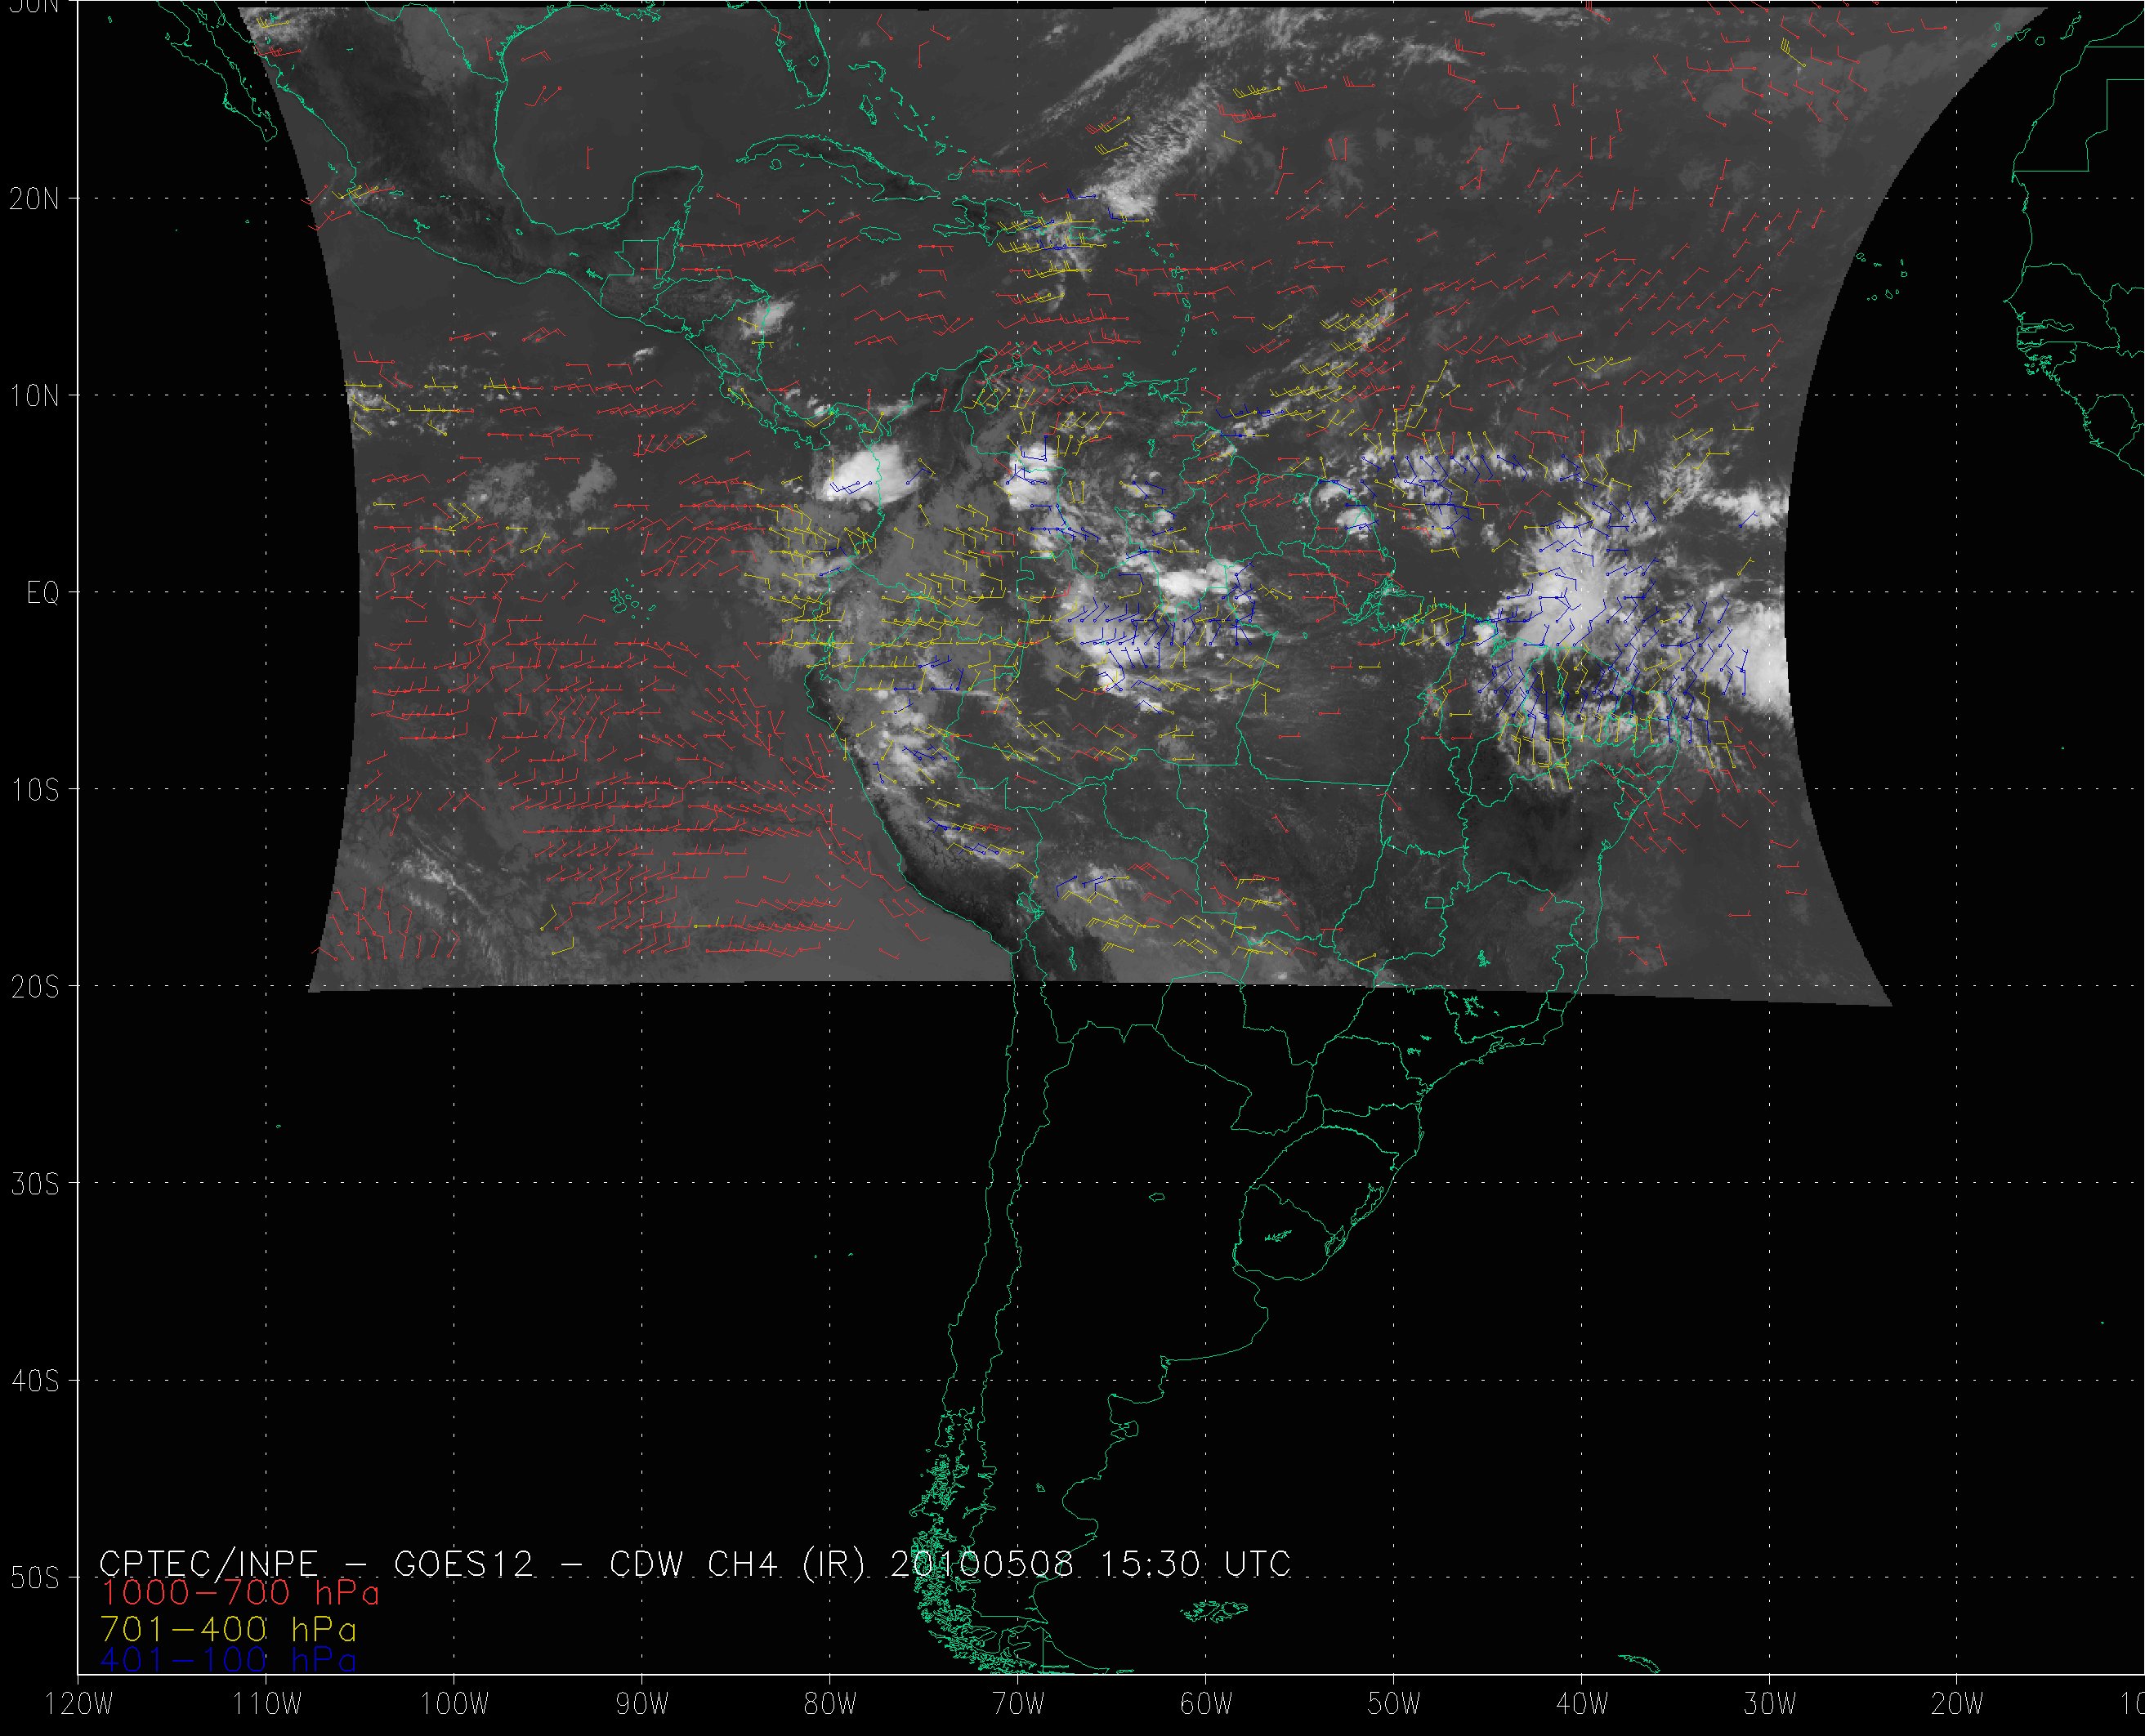2145x1736 pixels.
Task: Click the 90W longitude axis label
Action: pos(642,1705)
